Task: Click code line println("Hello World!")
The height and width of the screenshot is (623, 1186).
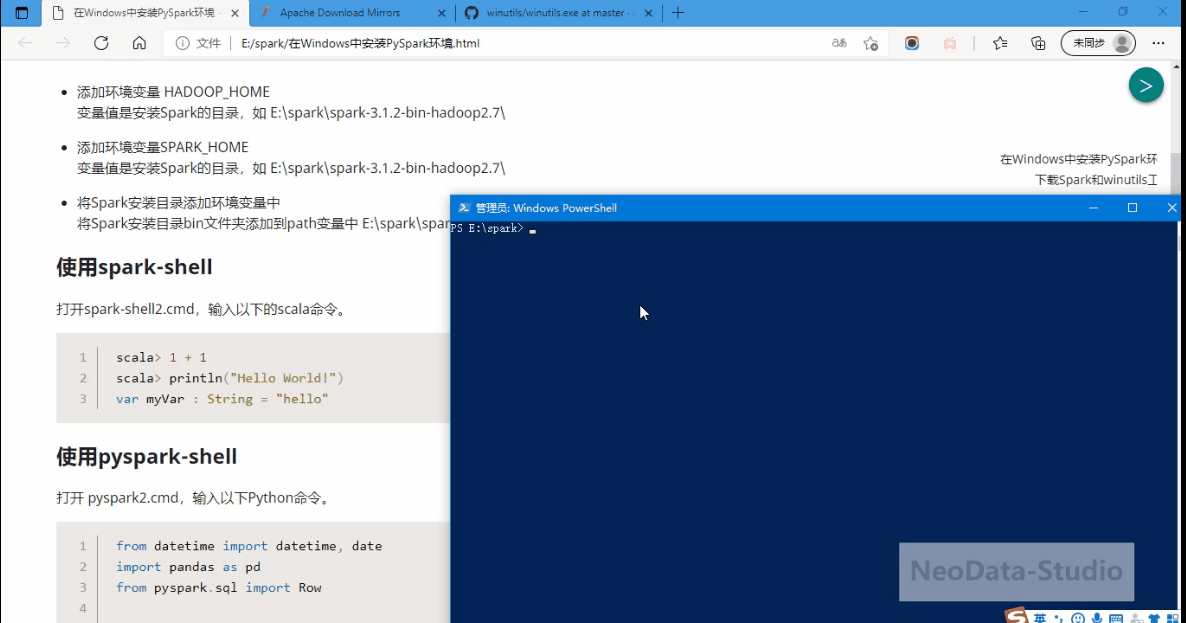Action: (x=230, y=378)
